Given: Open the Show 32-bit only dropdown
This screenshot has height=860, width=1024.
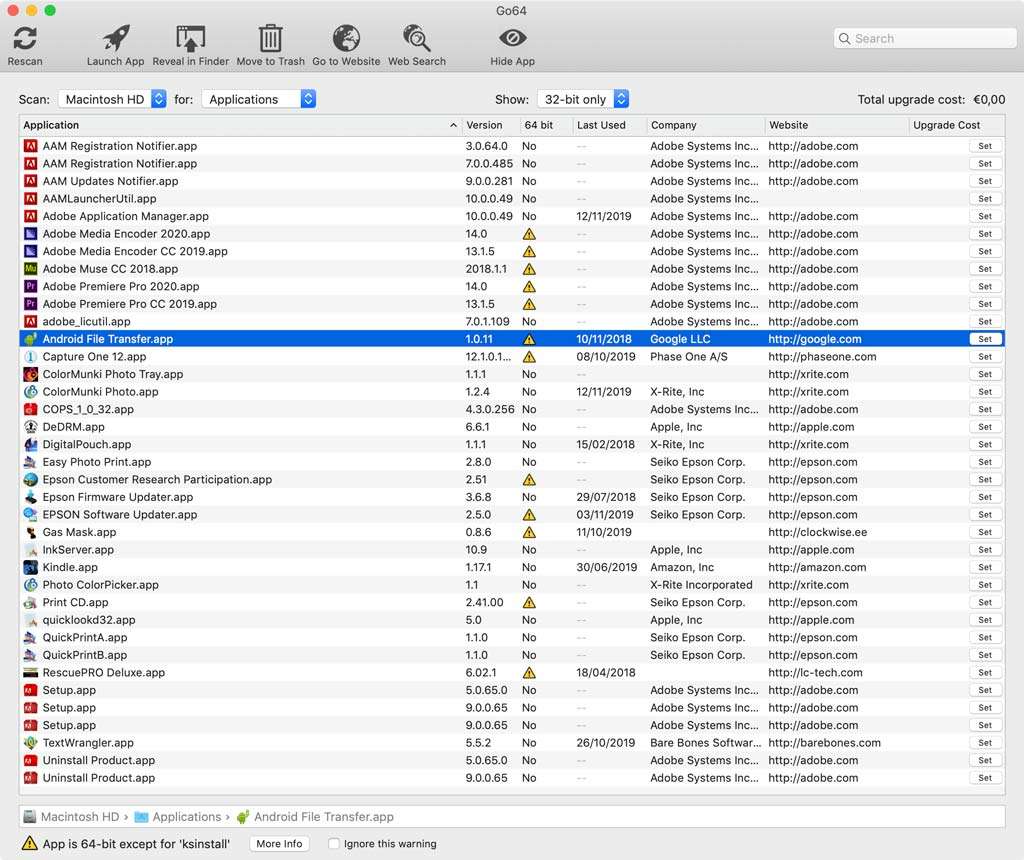Looking at the screenshot, I should [x=583, y=99].
